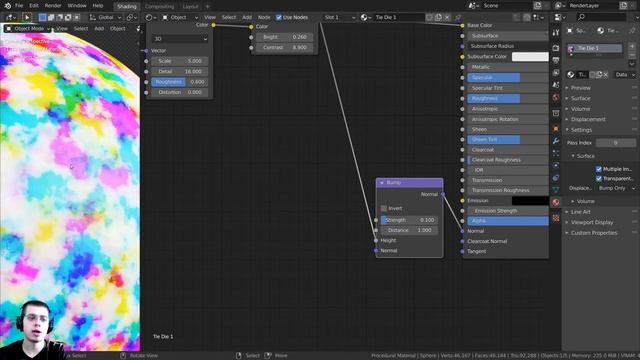Open the node editor Node menu

click(264, 18)
